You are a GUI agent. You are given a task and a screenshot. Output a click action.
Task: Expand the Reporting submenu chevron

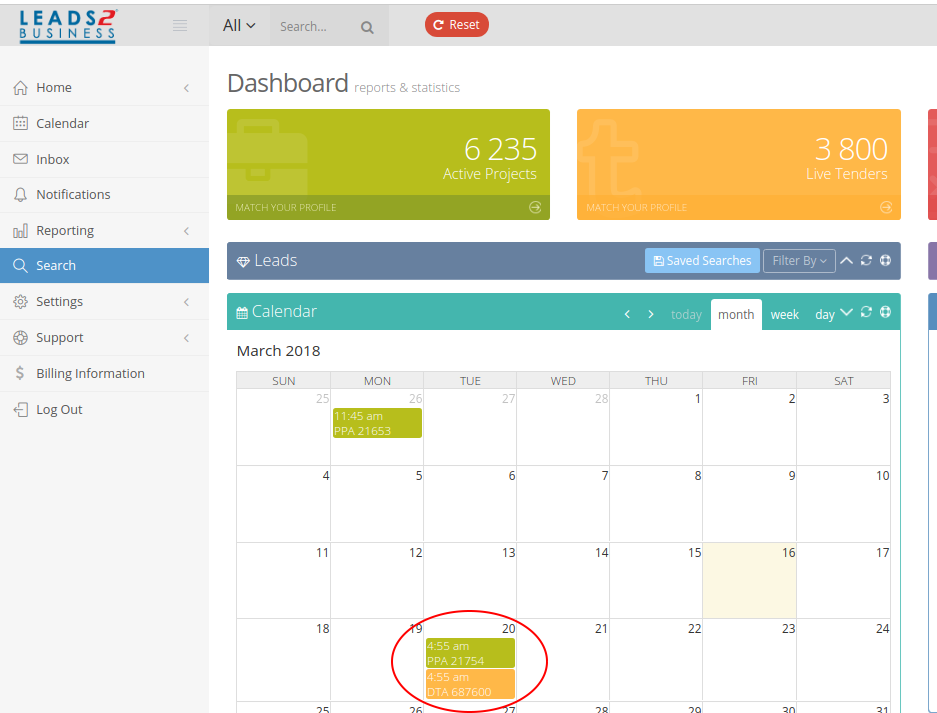click(x=186, y=231)
